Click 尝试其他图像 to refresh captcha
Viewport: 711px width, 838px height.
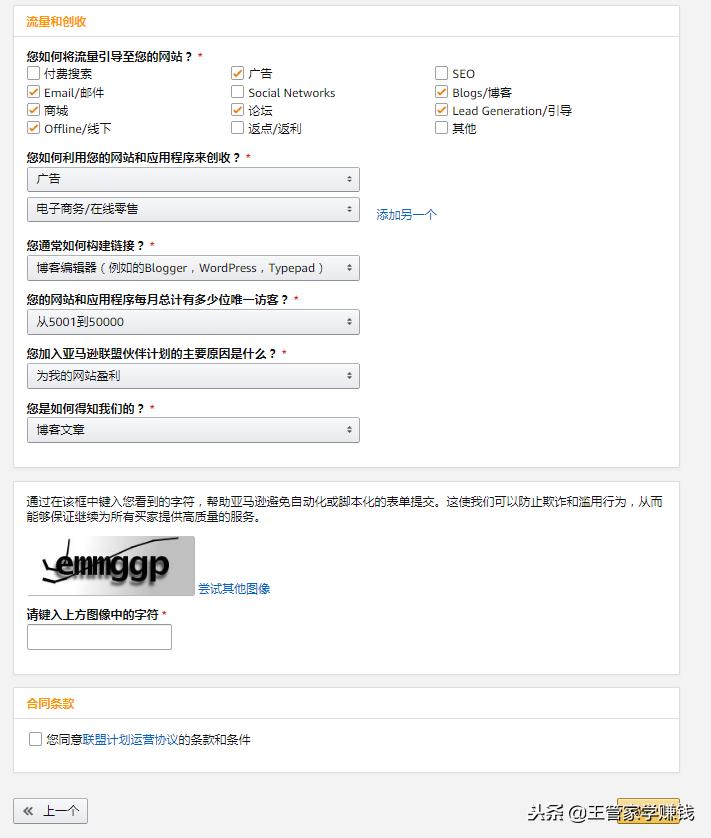tap(234, 588)
